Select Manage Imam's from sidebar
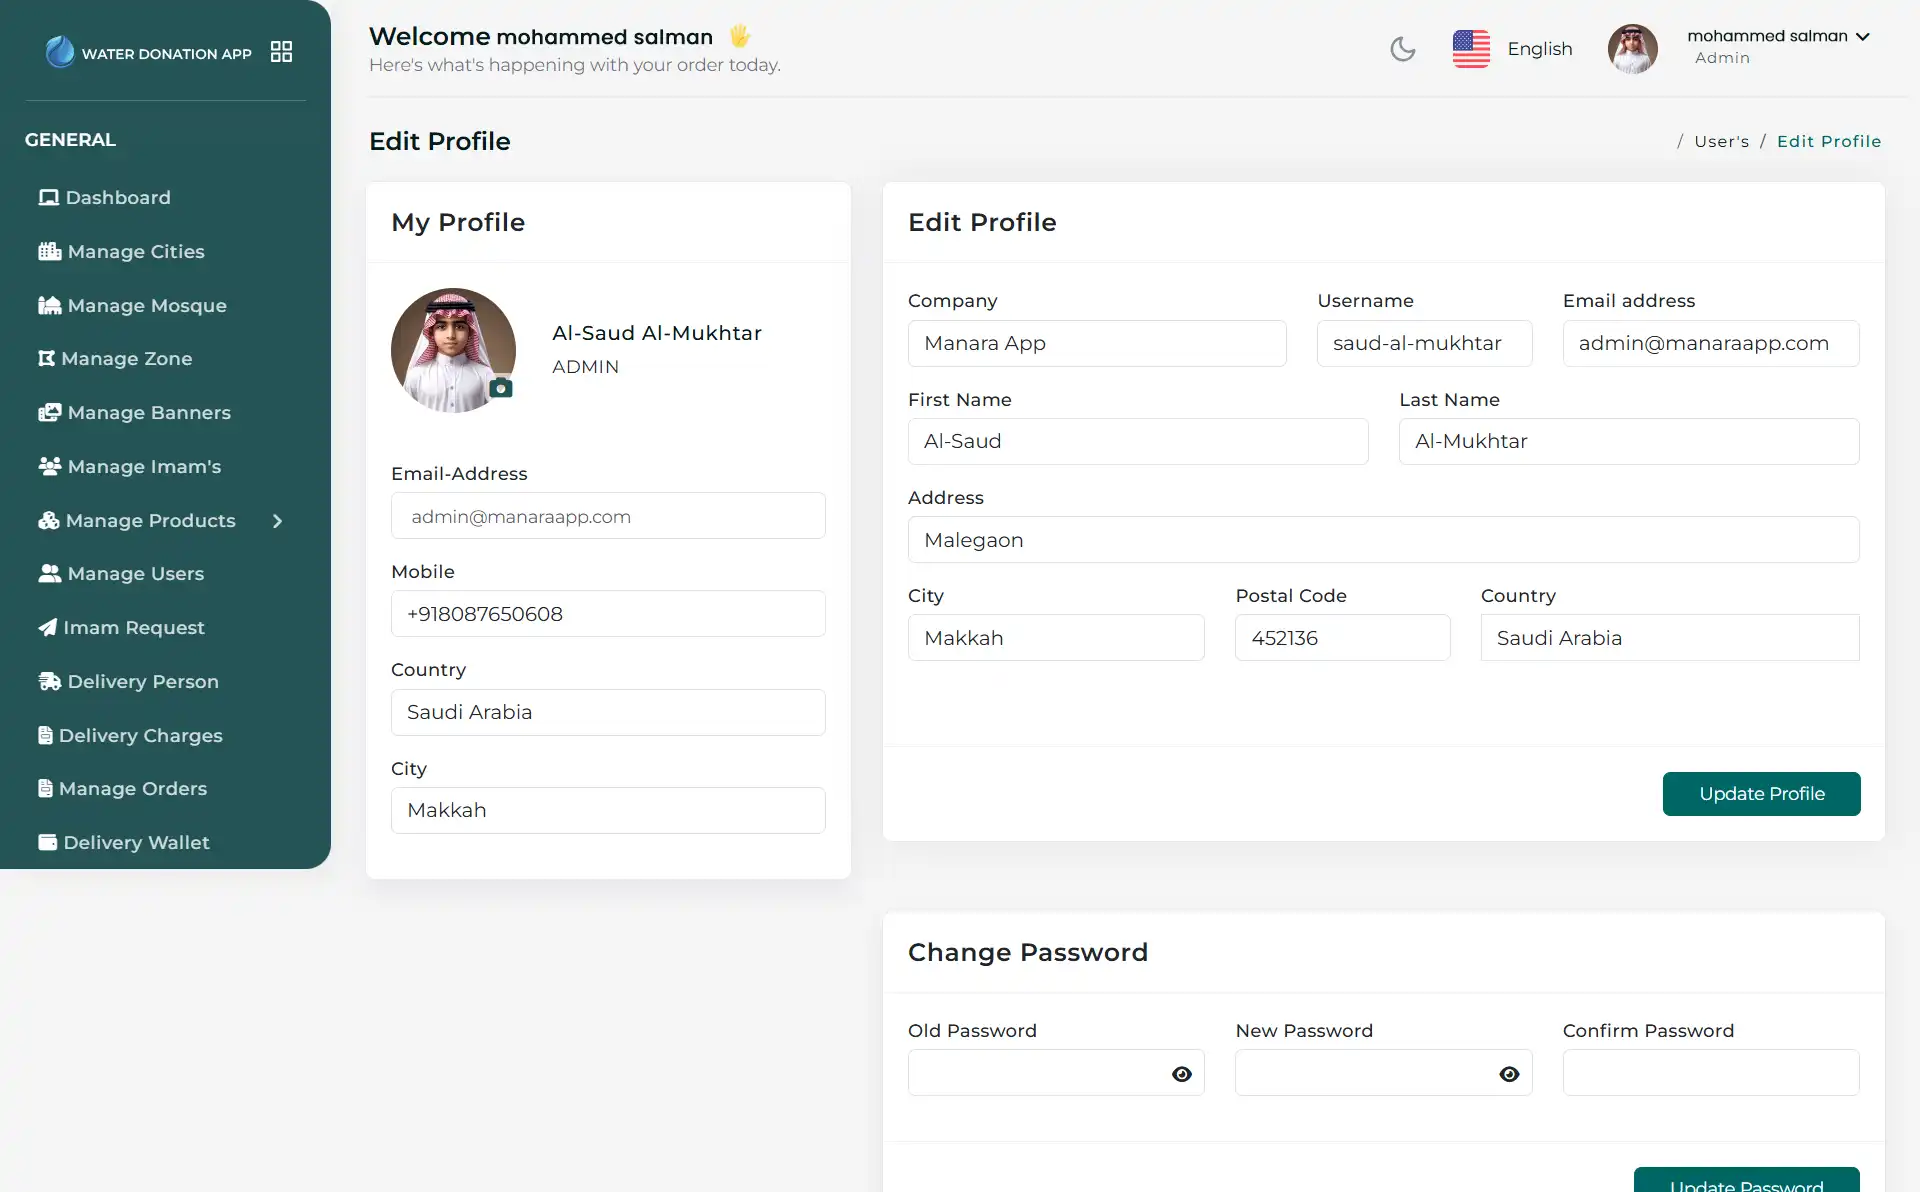 (x=144, y=466)
